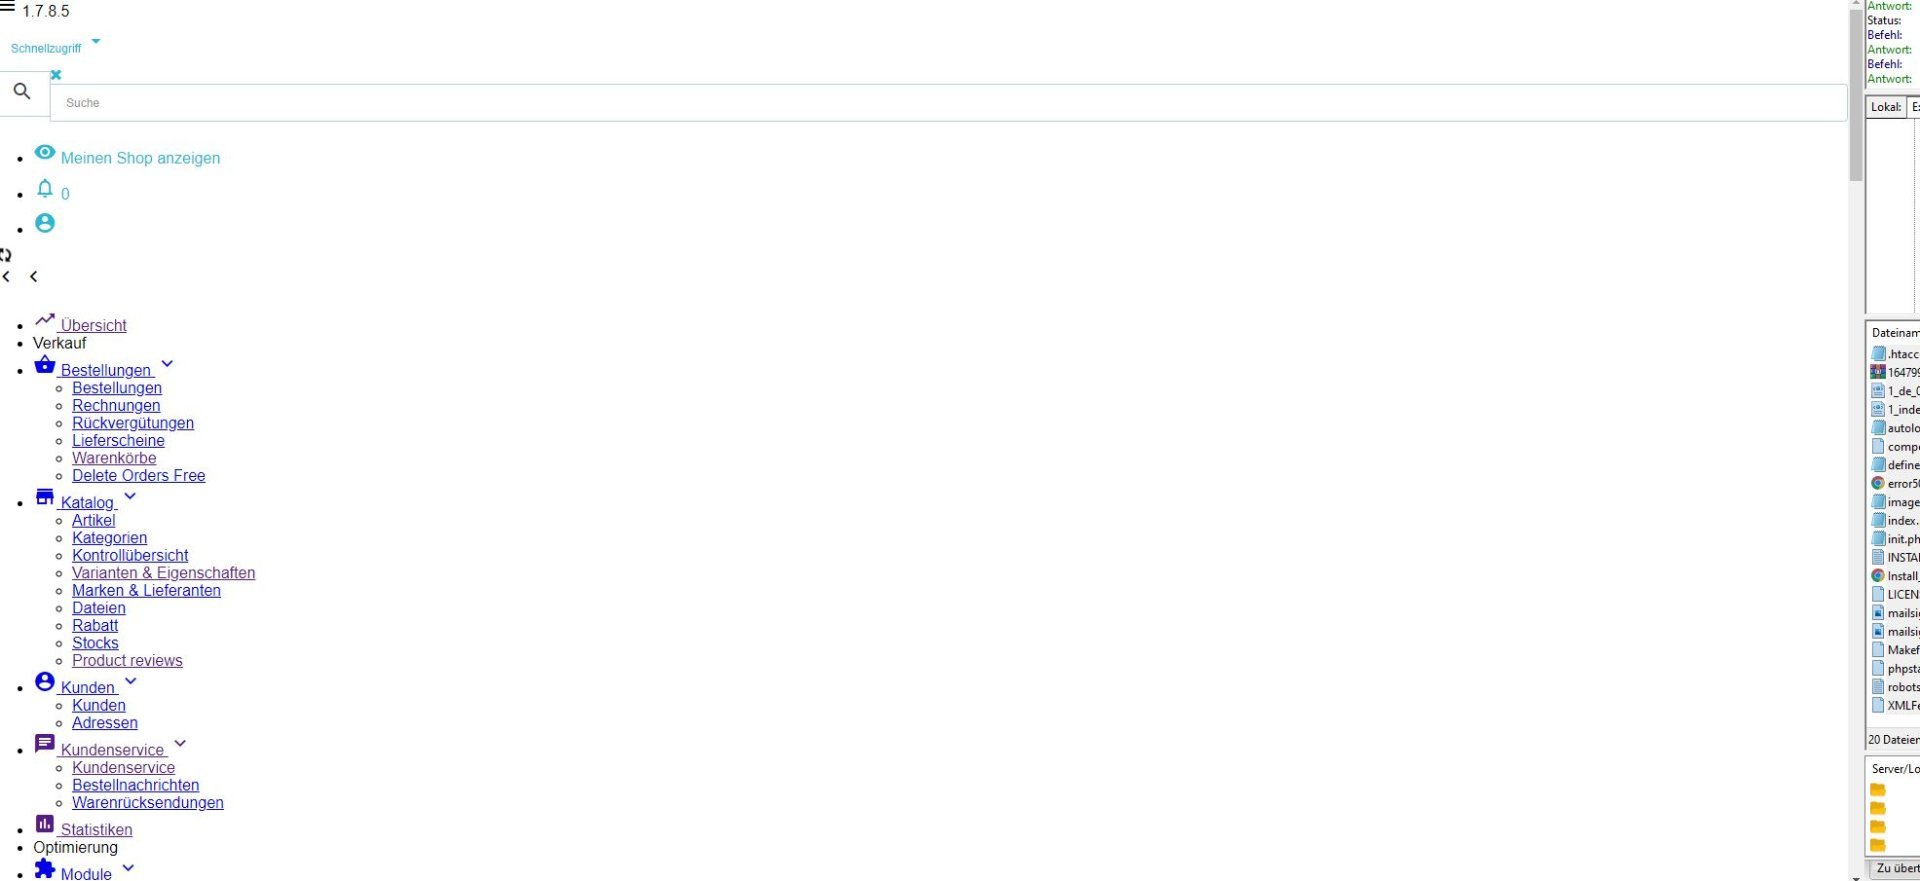Click eye icon to view my shop
The image size is (1920, 881).
(45, 152)
